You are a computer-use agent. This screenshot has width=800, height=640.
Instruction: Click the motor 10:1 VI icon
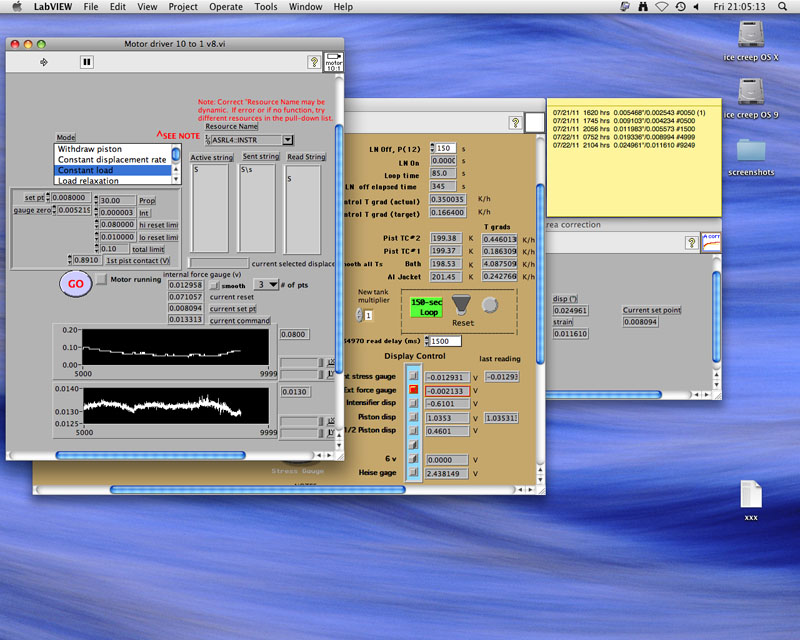(x=333, y=62)
